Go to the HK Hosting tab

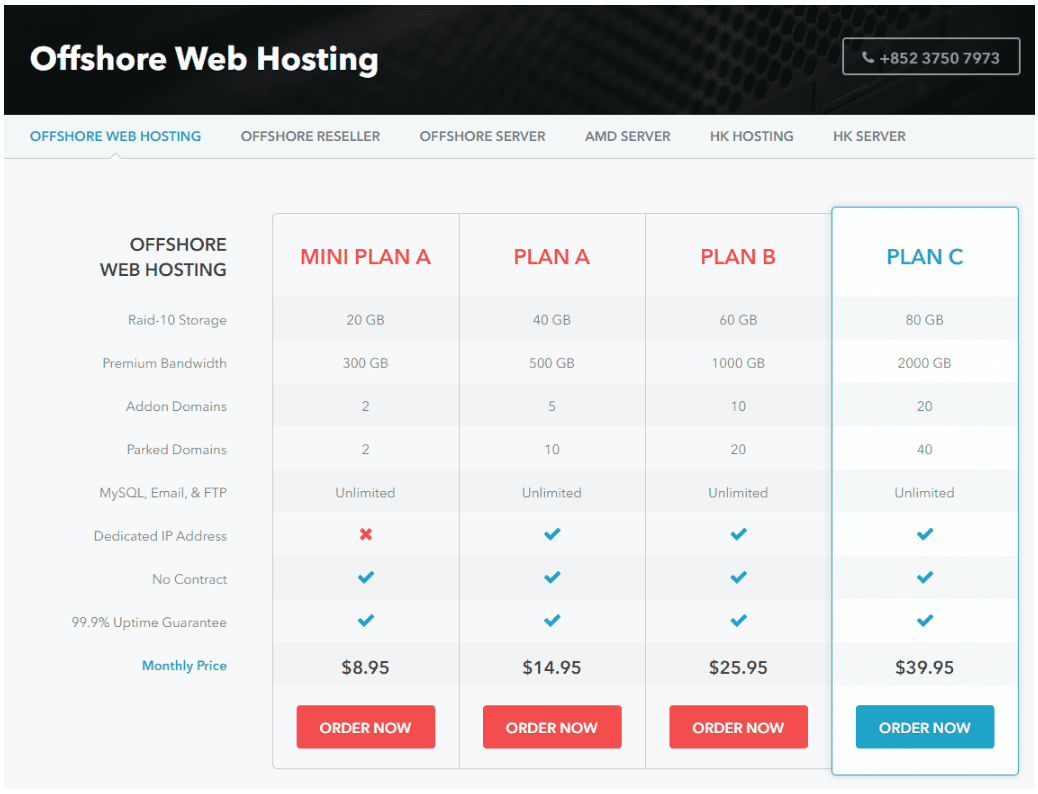coord(751,136)
